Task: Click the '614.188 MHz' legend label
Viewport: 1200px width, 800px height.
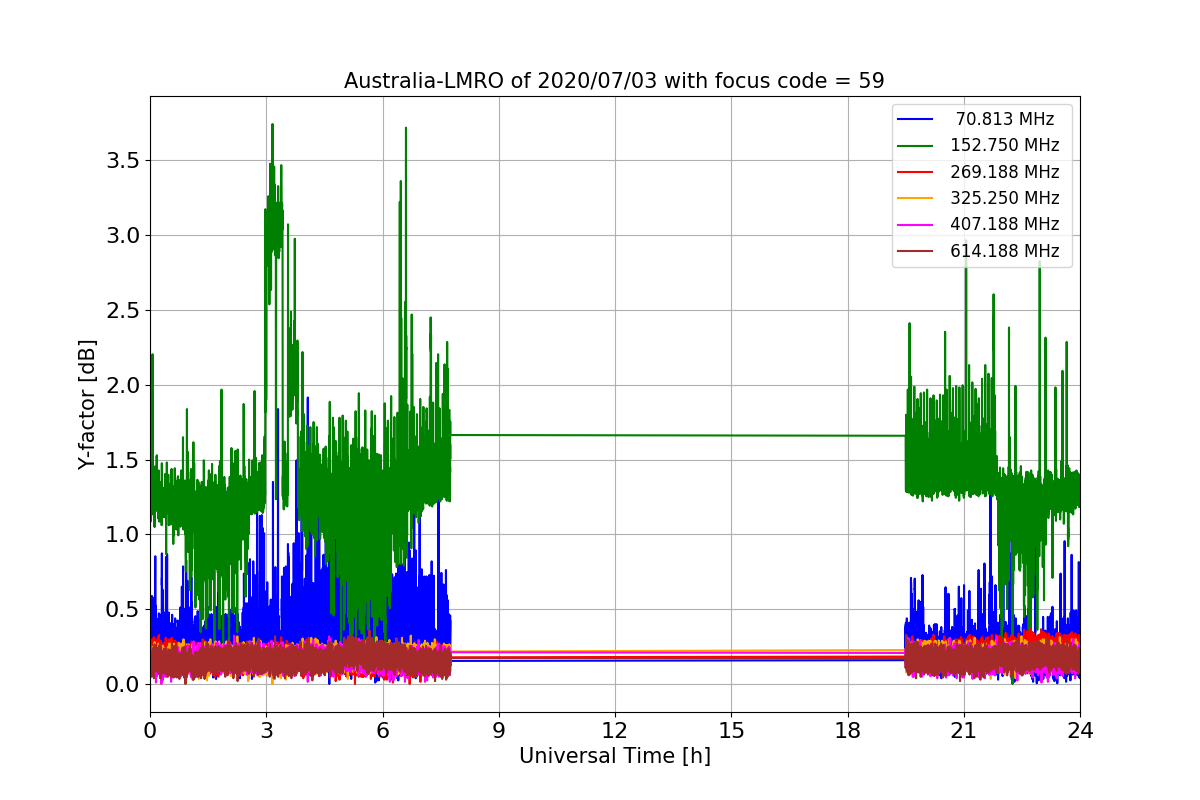Action: (1005, 251)
